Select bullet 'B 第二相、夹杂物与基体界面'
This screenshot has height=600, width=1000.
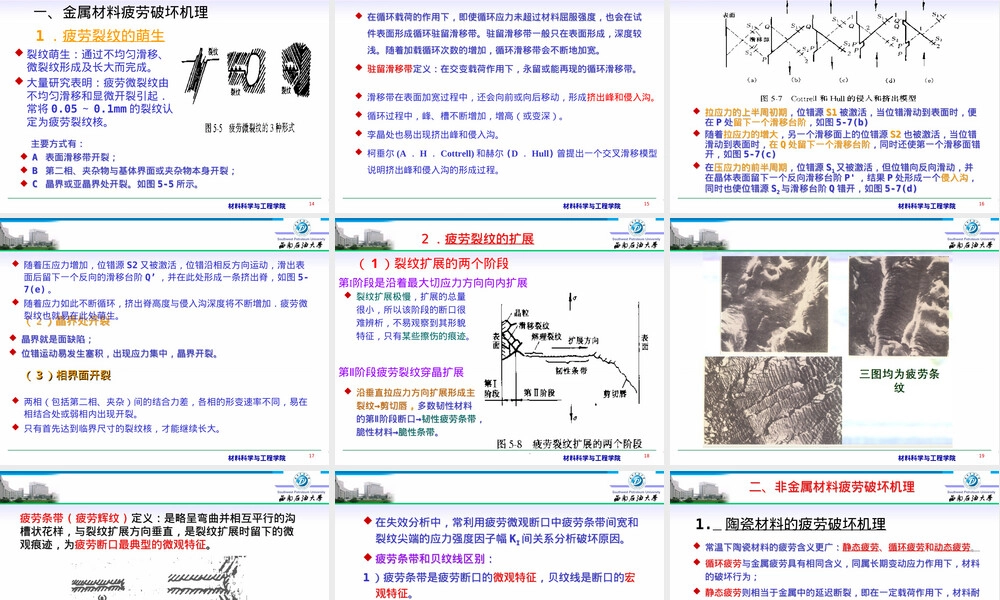click(x=133, y=170)
